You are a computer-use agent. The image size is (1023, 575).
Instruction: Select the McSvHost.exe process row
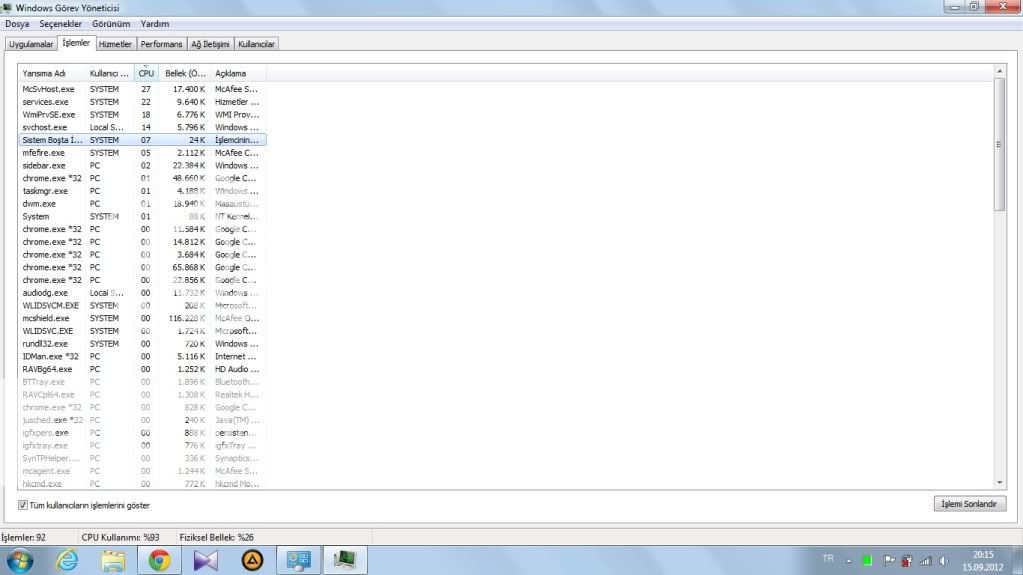coord(142,89)
